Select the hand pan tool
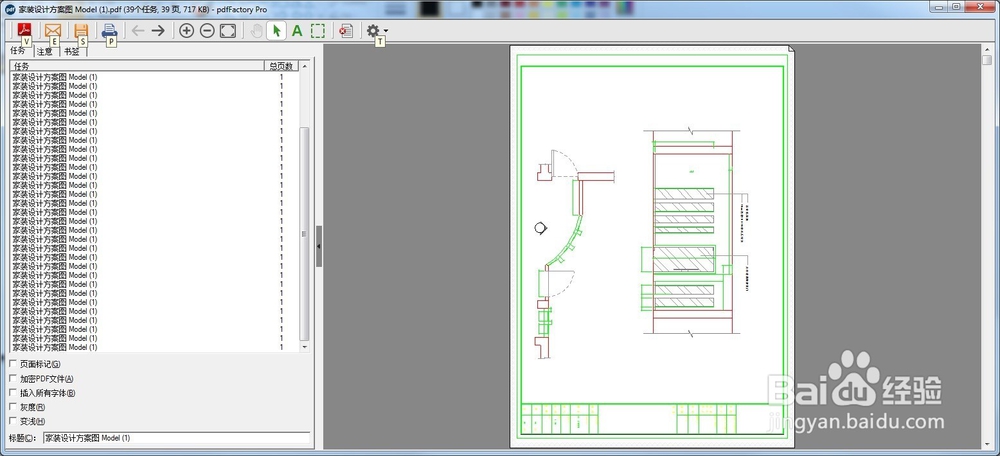 click(x=256, y=31)
